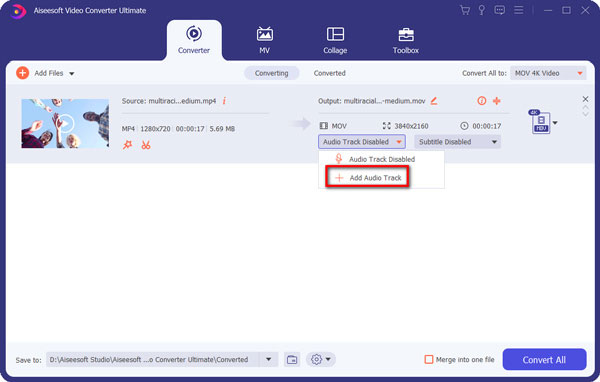
Task: Click the key register icon
Action: click(x=482, y=10)
